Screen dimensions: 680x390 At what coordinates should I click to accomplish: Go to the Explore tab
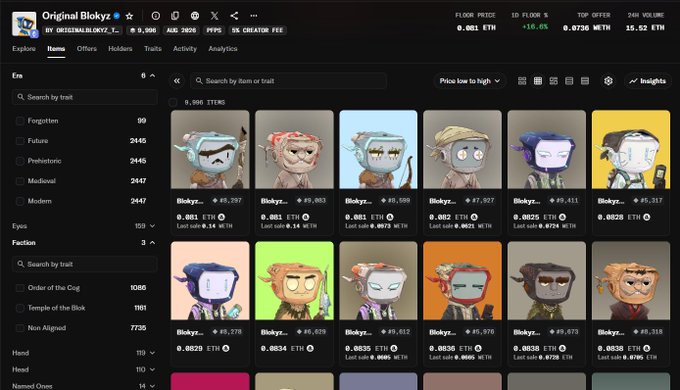pyautogui.click(x=24, y=49)
